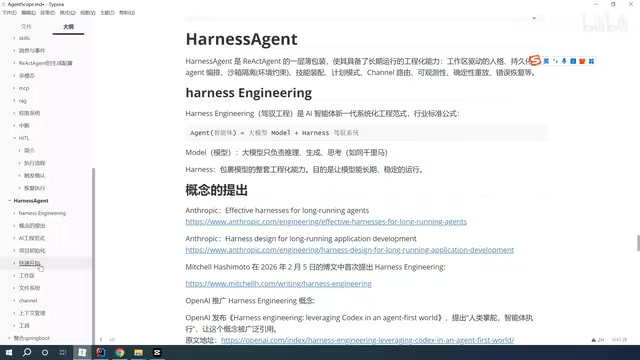Open Task View in taskbar

(63, 352)
